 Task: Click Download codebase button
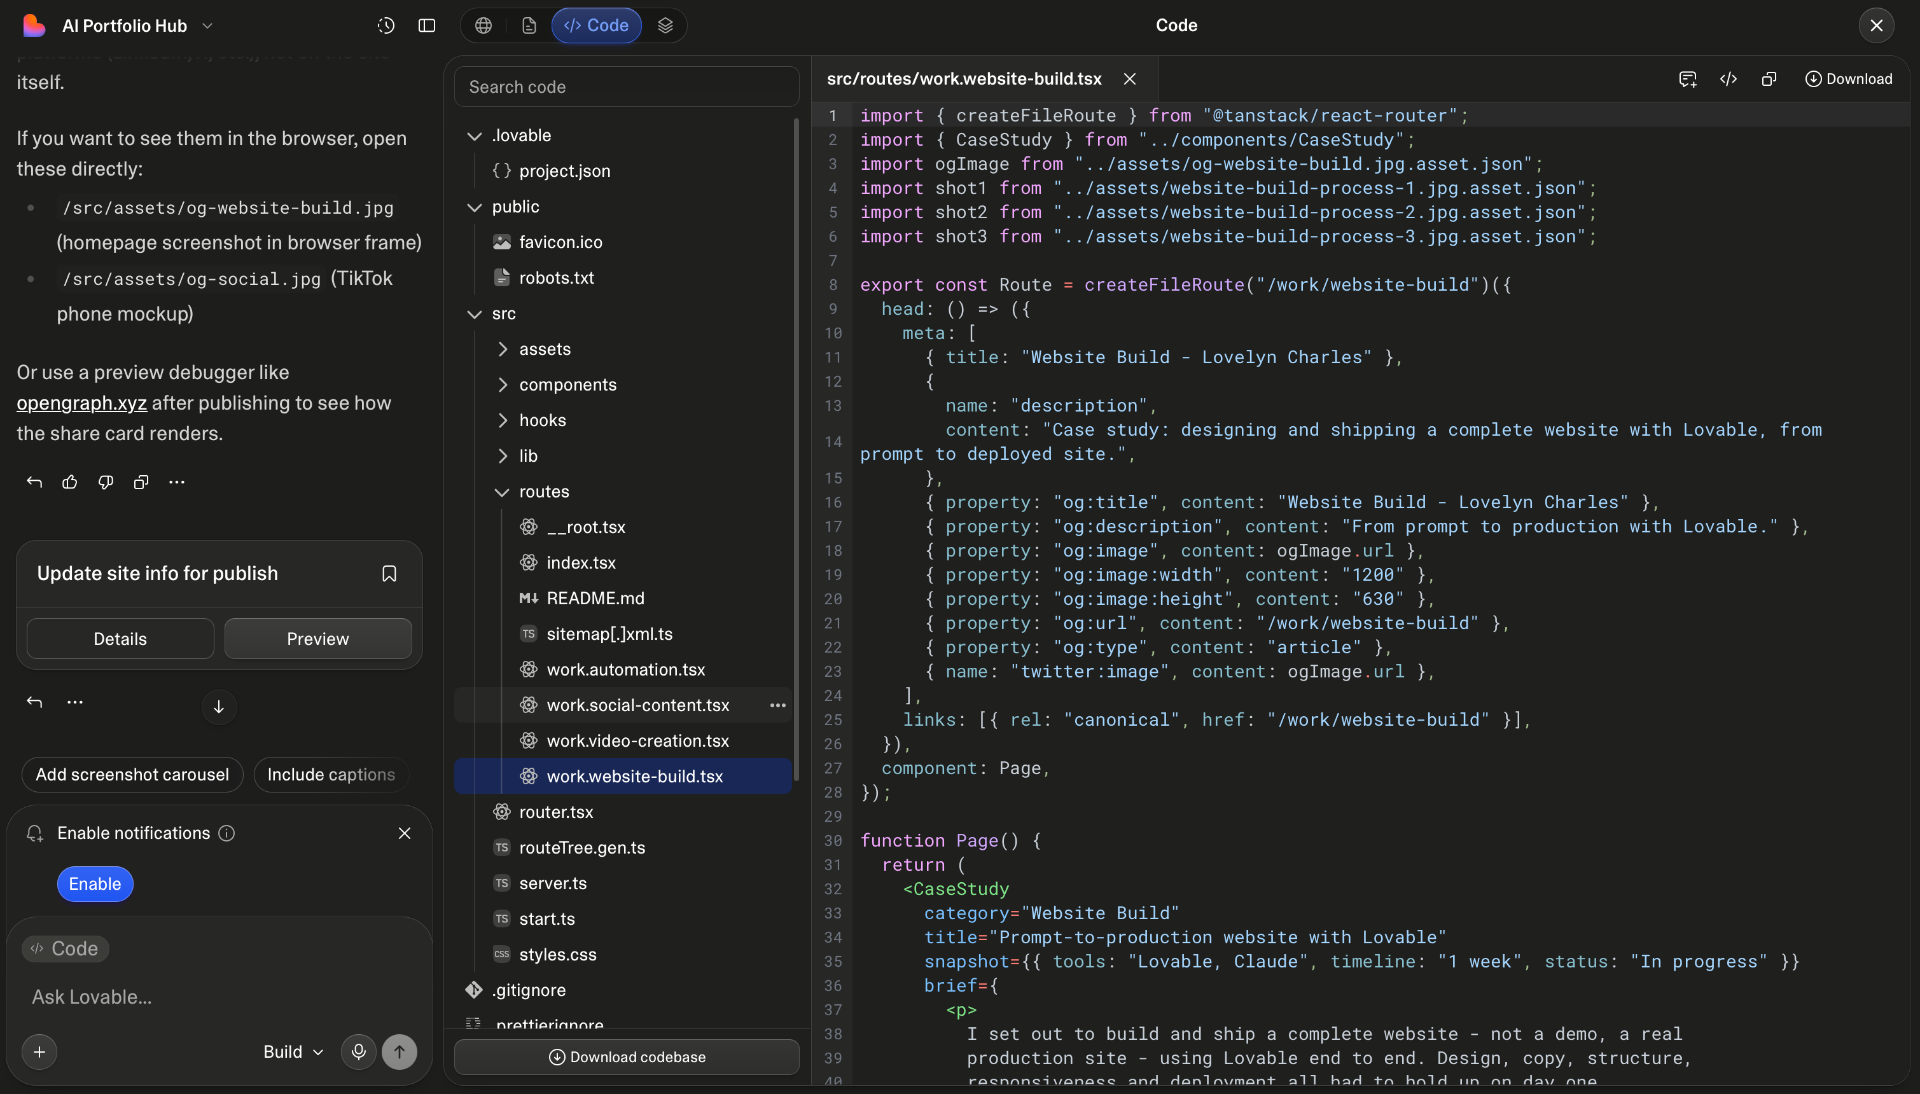(x=627, y=1057)
